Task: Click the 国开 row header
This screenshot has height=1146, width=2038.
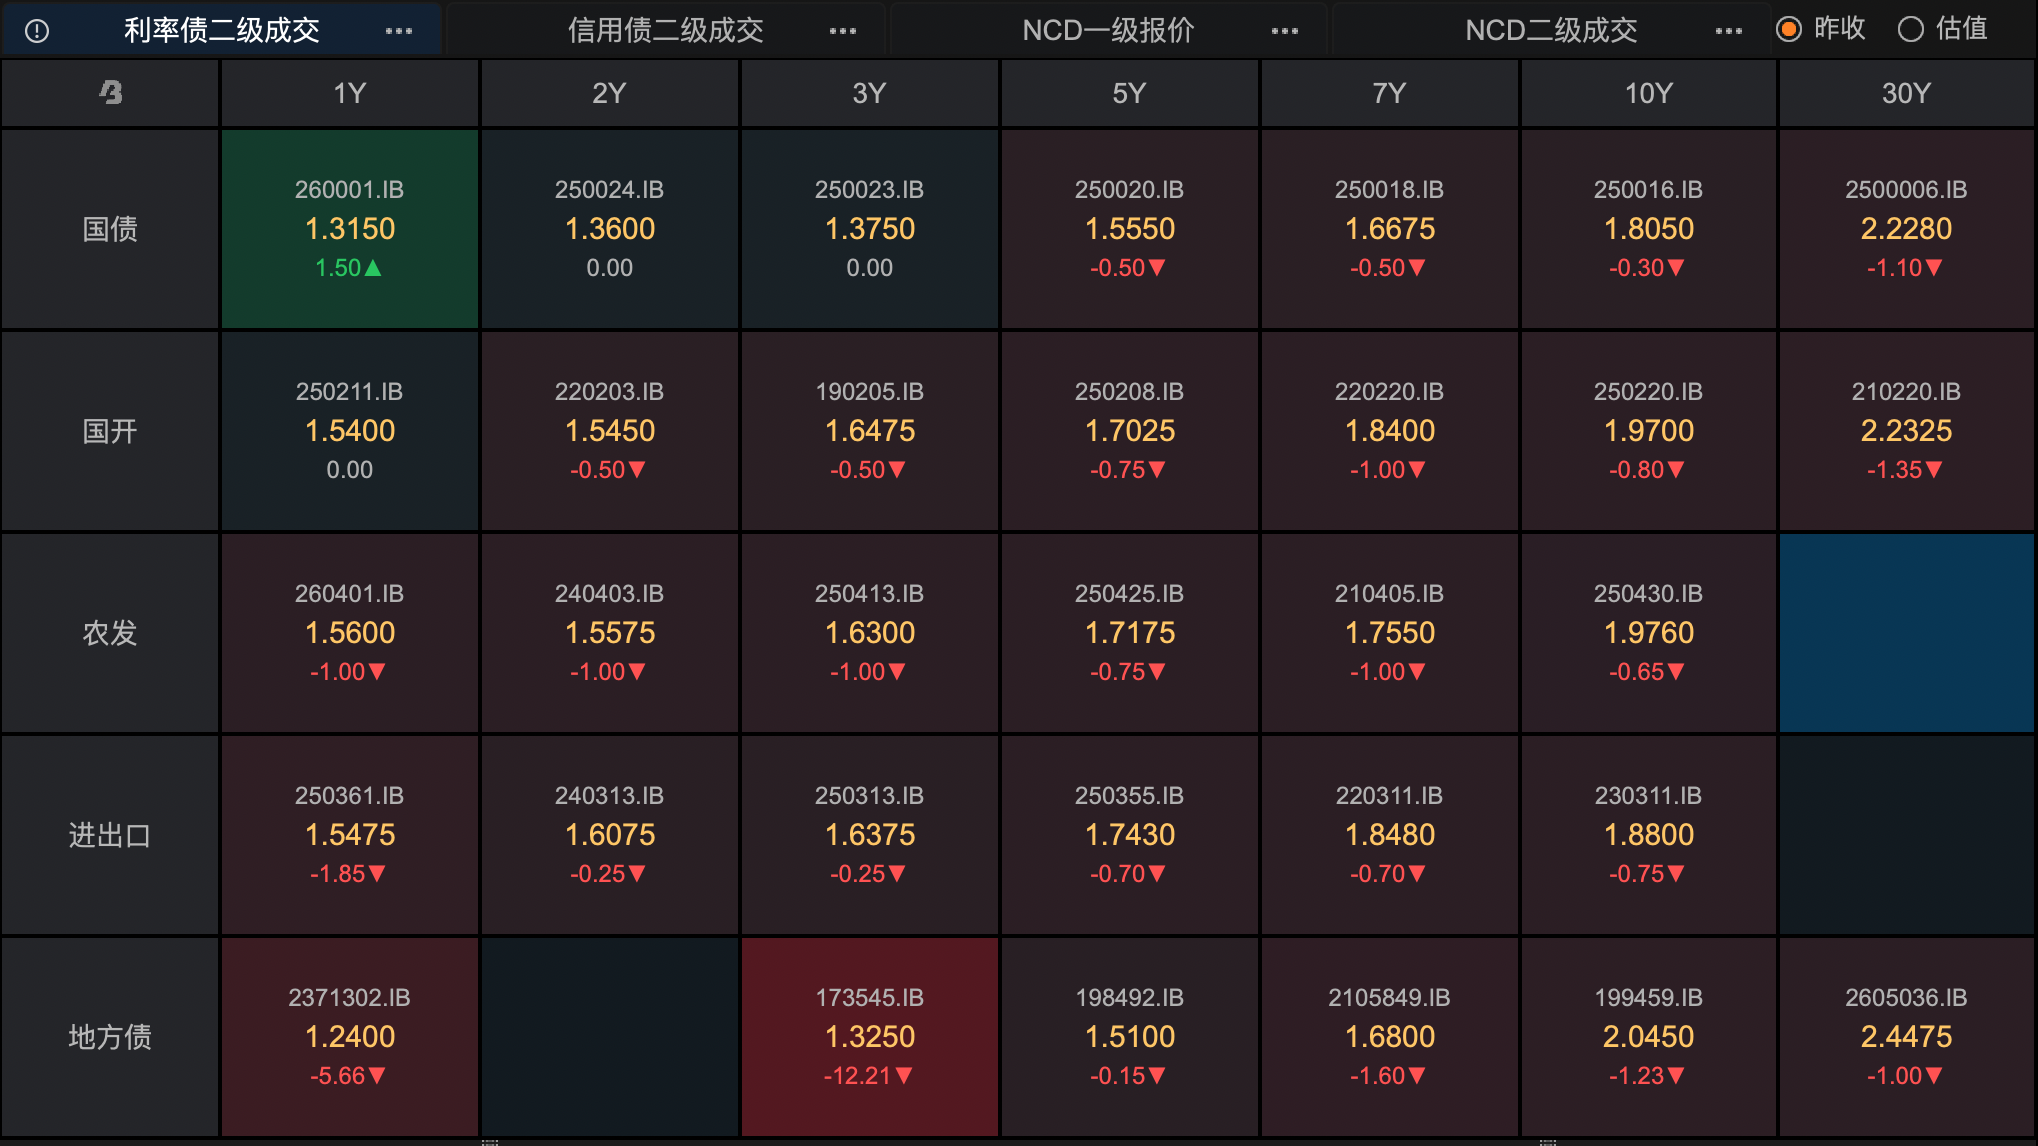Action: point(110,431)
